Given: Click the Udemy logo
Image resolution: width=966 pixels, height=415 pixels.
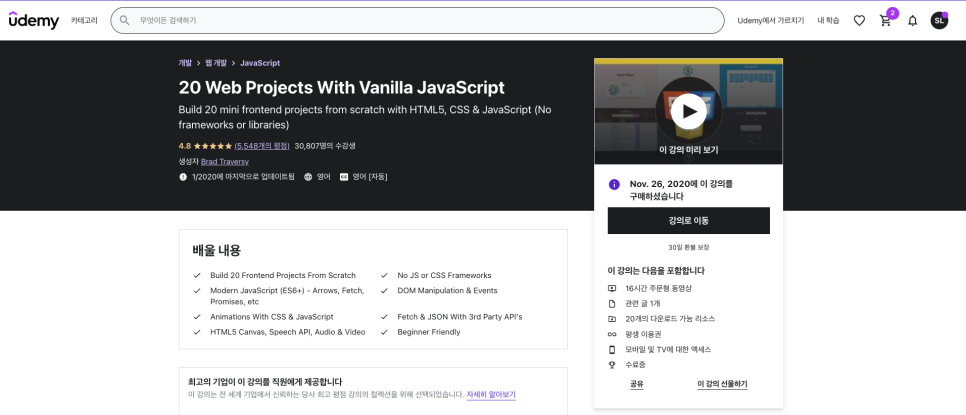Looking at the screenshot, I should tap(34, 20).
